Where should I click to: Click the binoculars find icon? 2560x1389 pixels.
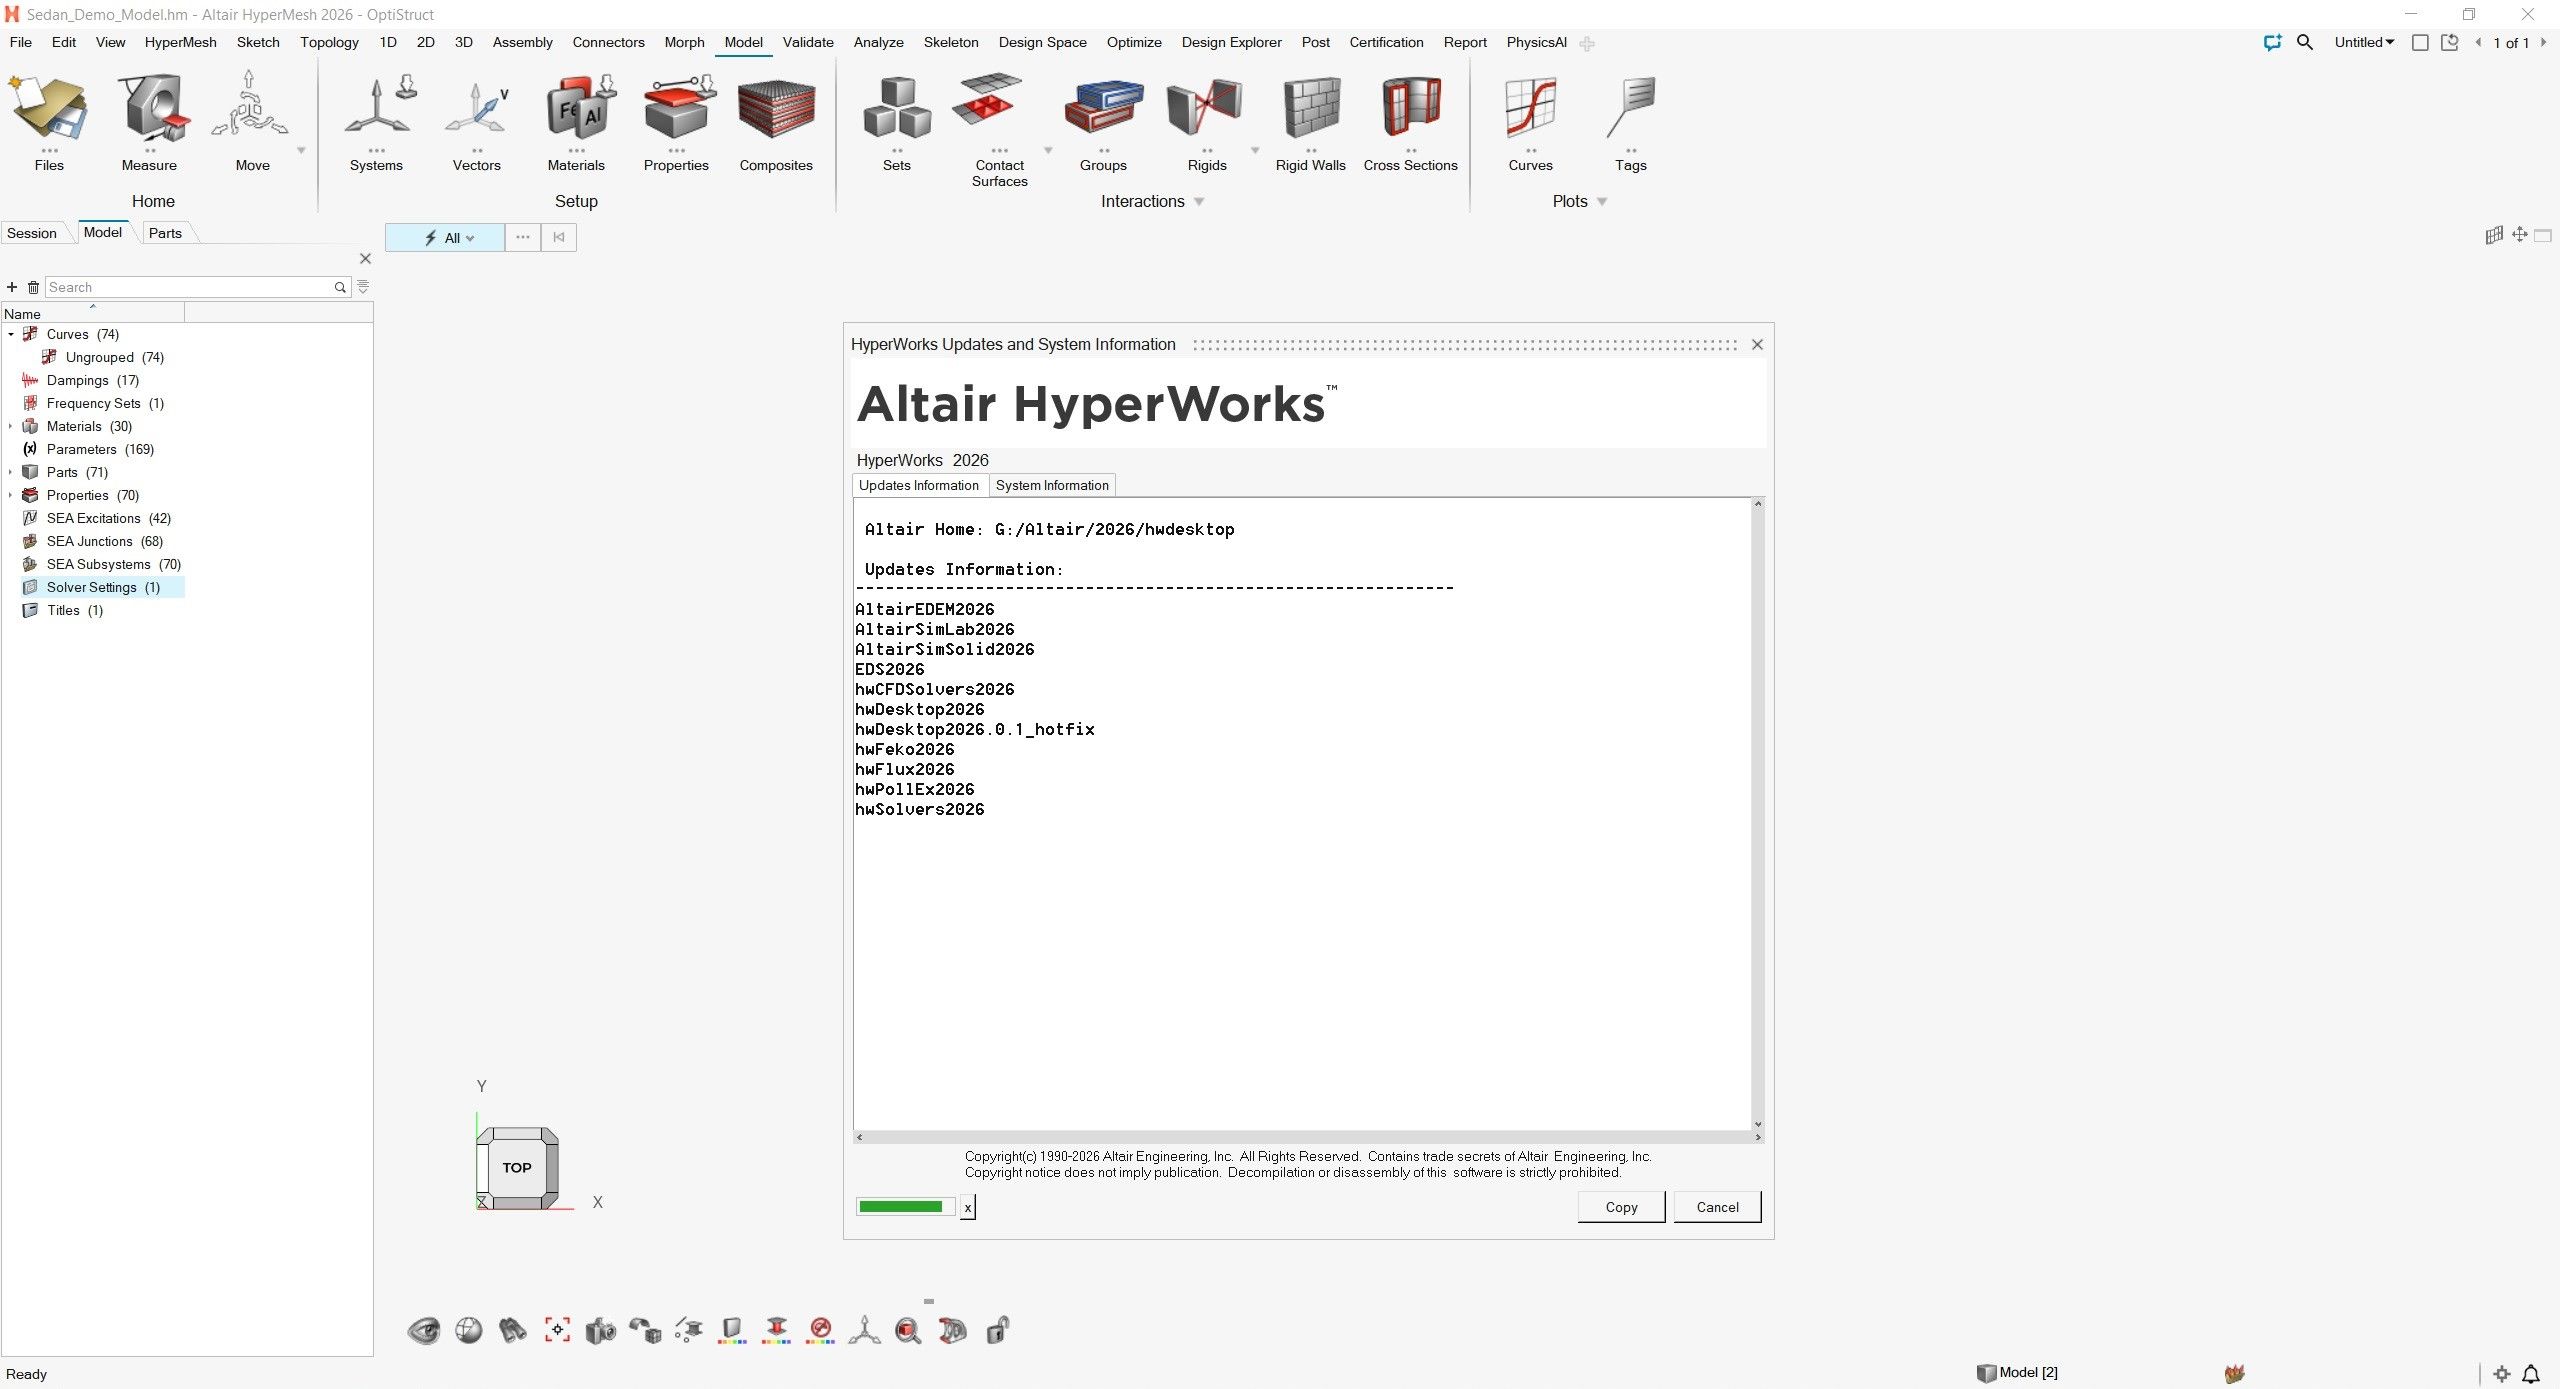(x=513, y=1330)
